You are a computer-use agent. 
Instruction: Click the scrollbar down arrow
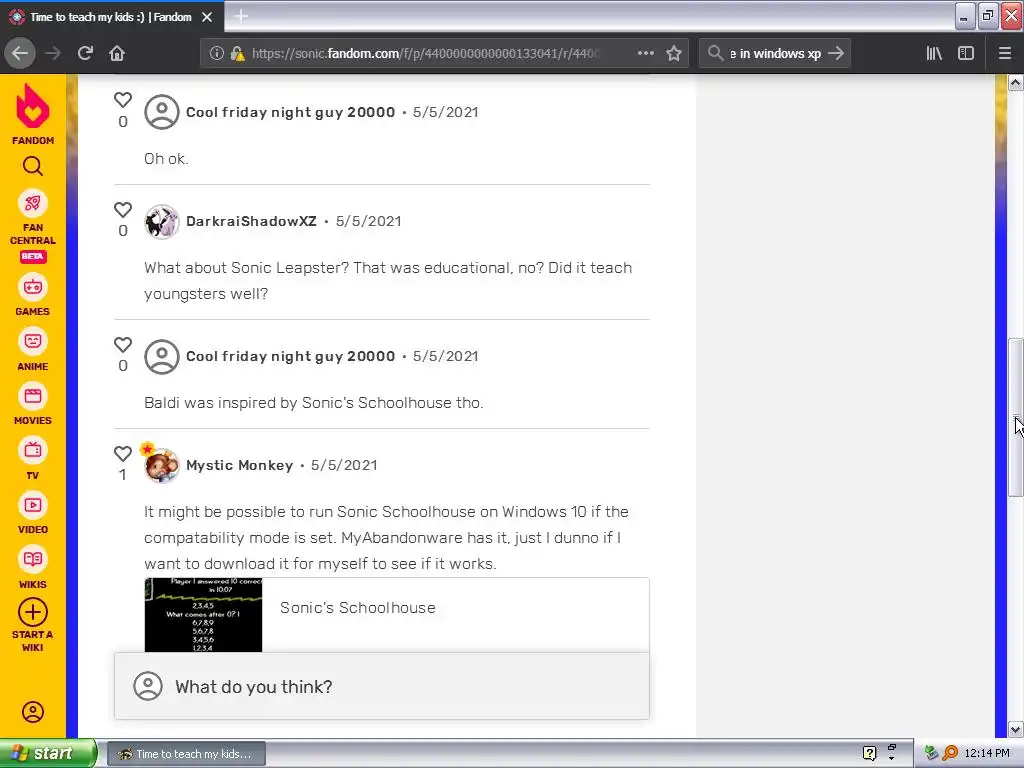pos(1015,729)
